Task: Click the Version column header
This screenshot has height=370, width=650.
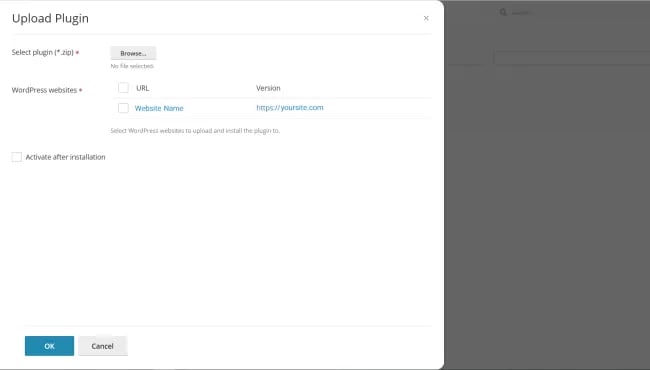Action: (268, 88)
